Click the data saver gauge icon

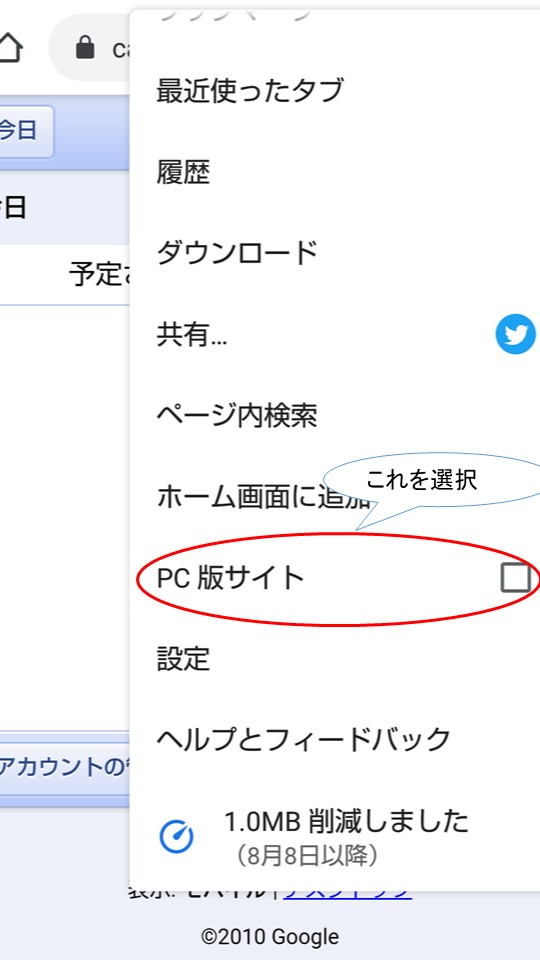pyautogui.click(x=177, y=836)
